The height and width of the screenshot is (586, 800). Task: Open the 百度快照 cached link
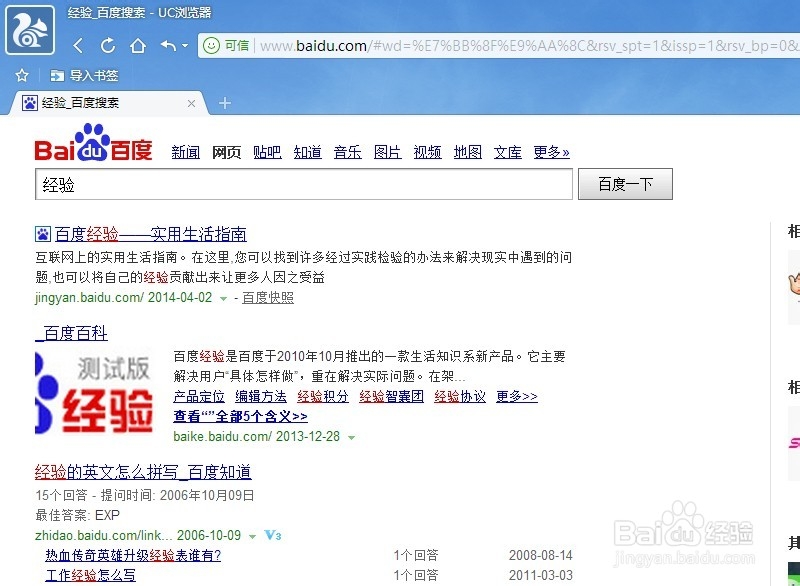pyautogui.click(x=268, y=297)
